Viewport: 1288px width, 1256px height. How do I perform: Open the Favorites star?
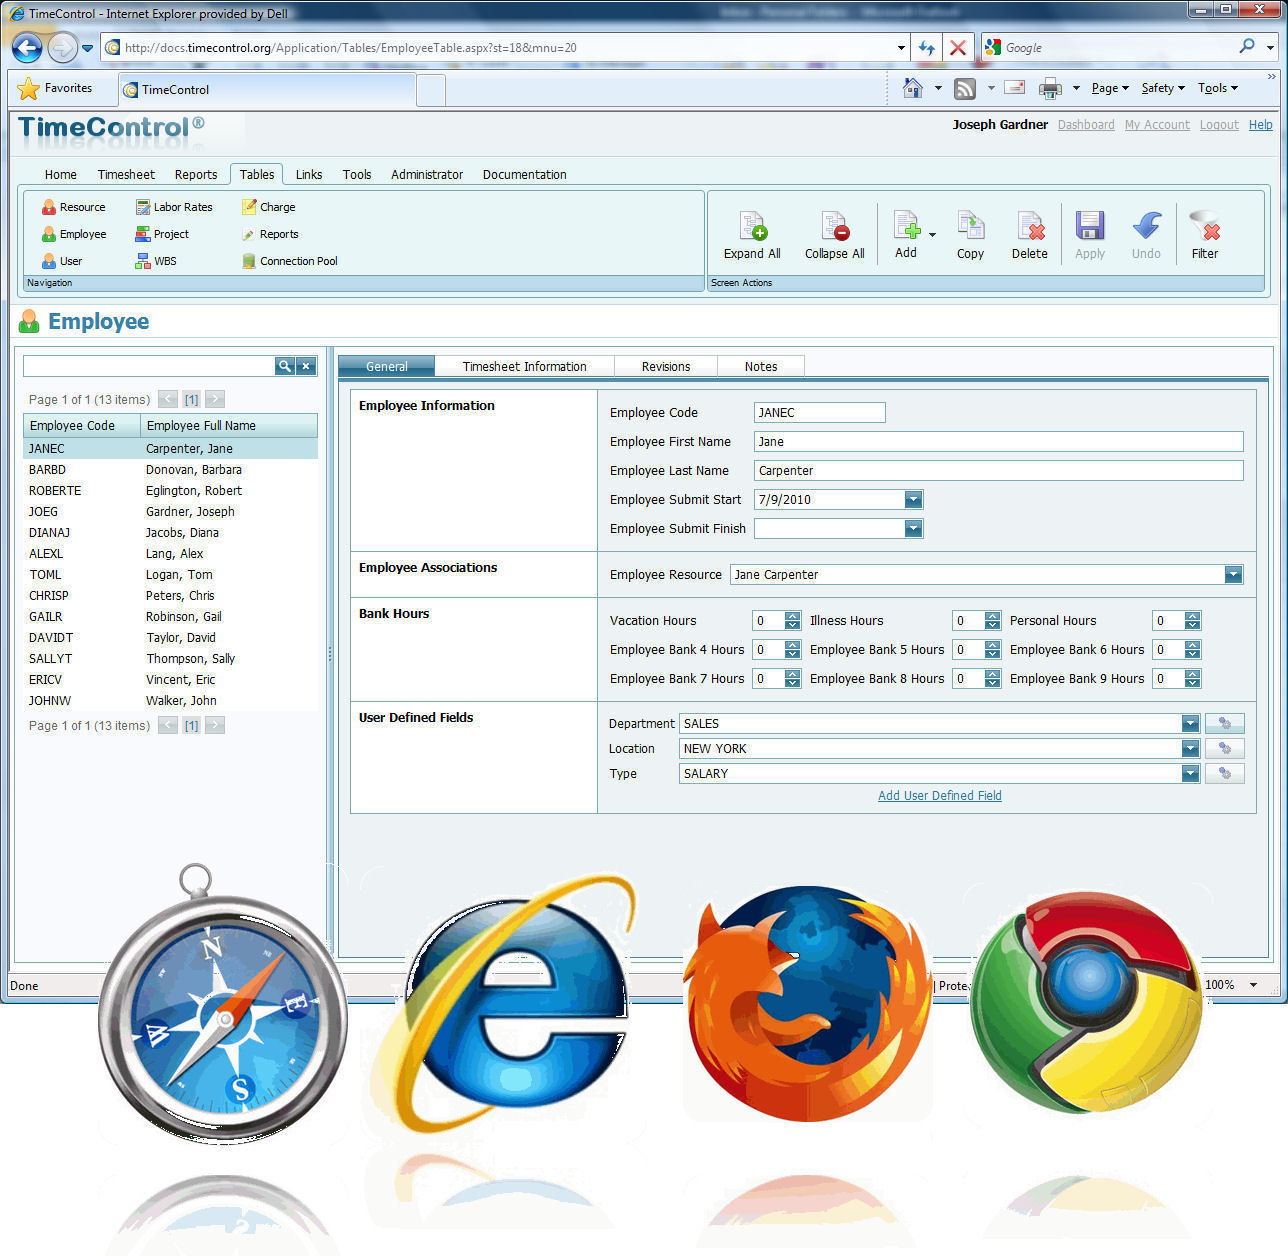[29, 88]
